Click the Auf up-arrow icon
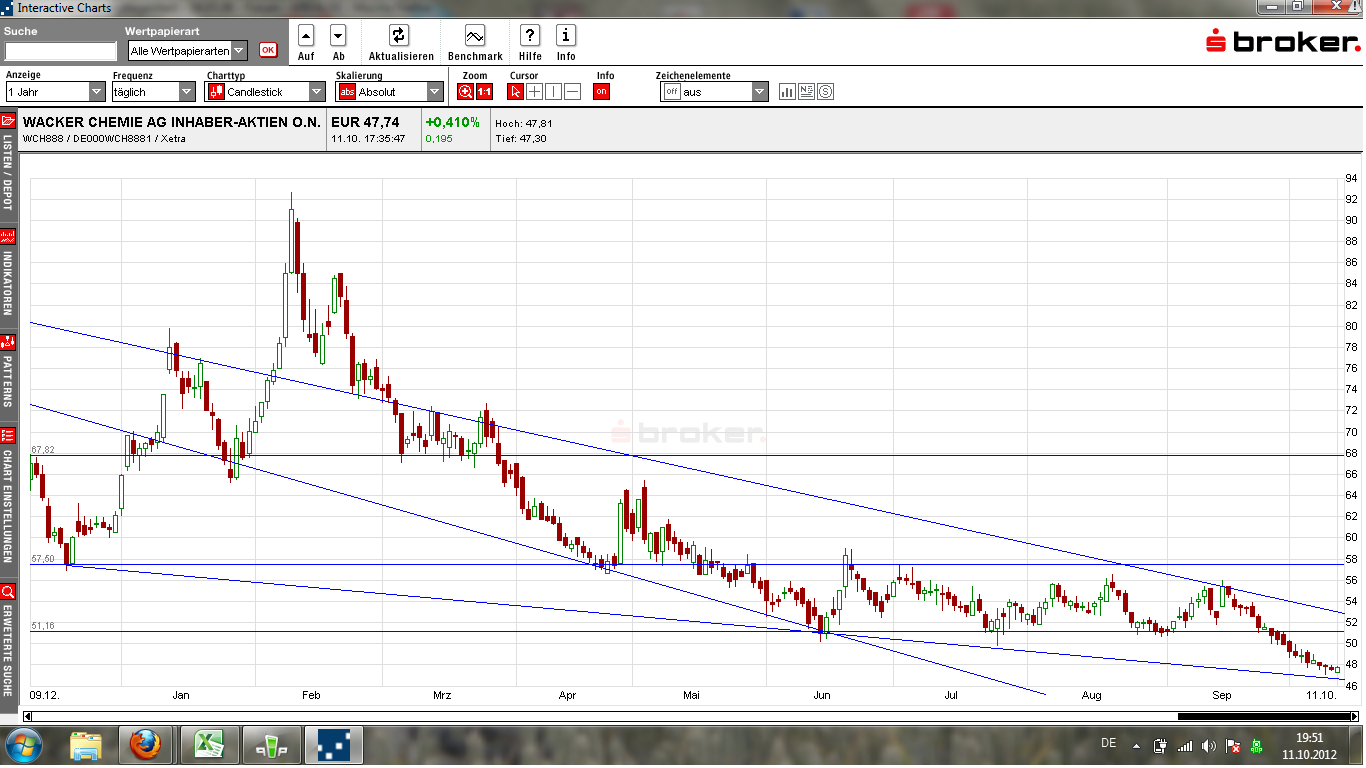This screenshot has width=1366, height=768. [x=306, y=36]
